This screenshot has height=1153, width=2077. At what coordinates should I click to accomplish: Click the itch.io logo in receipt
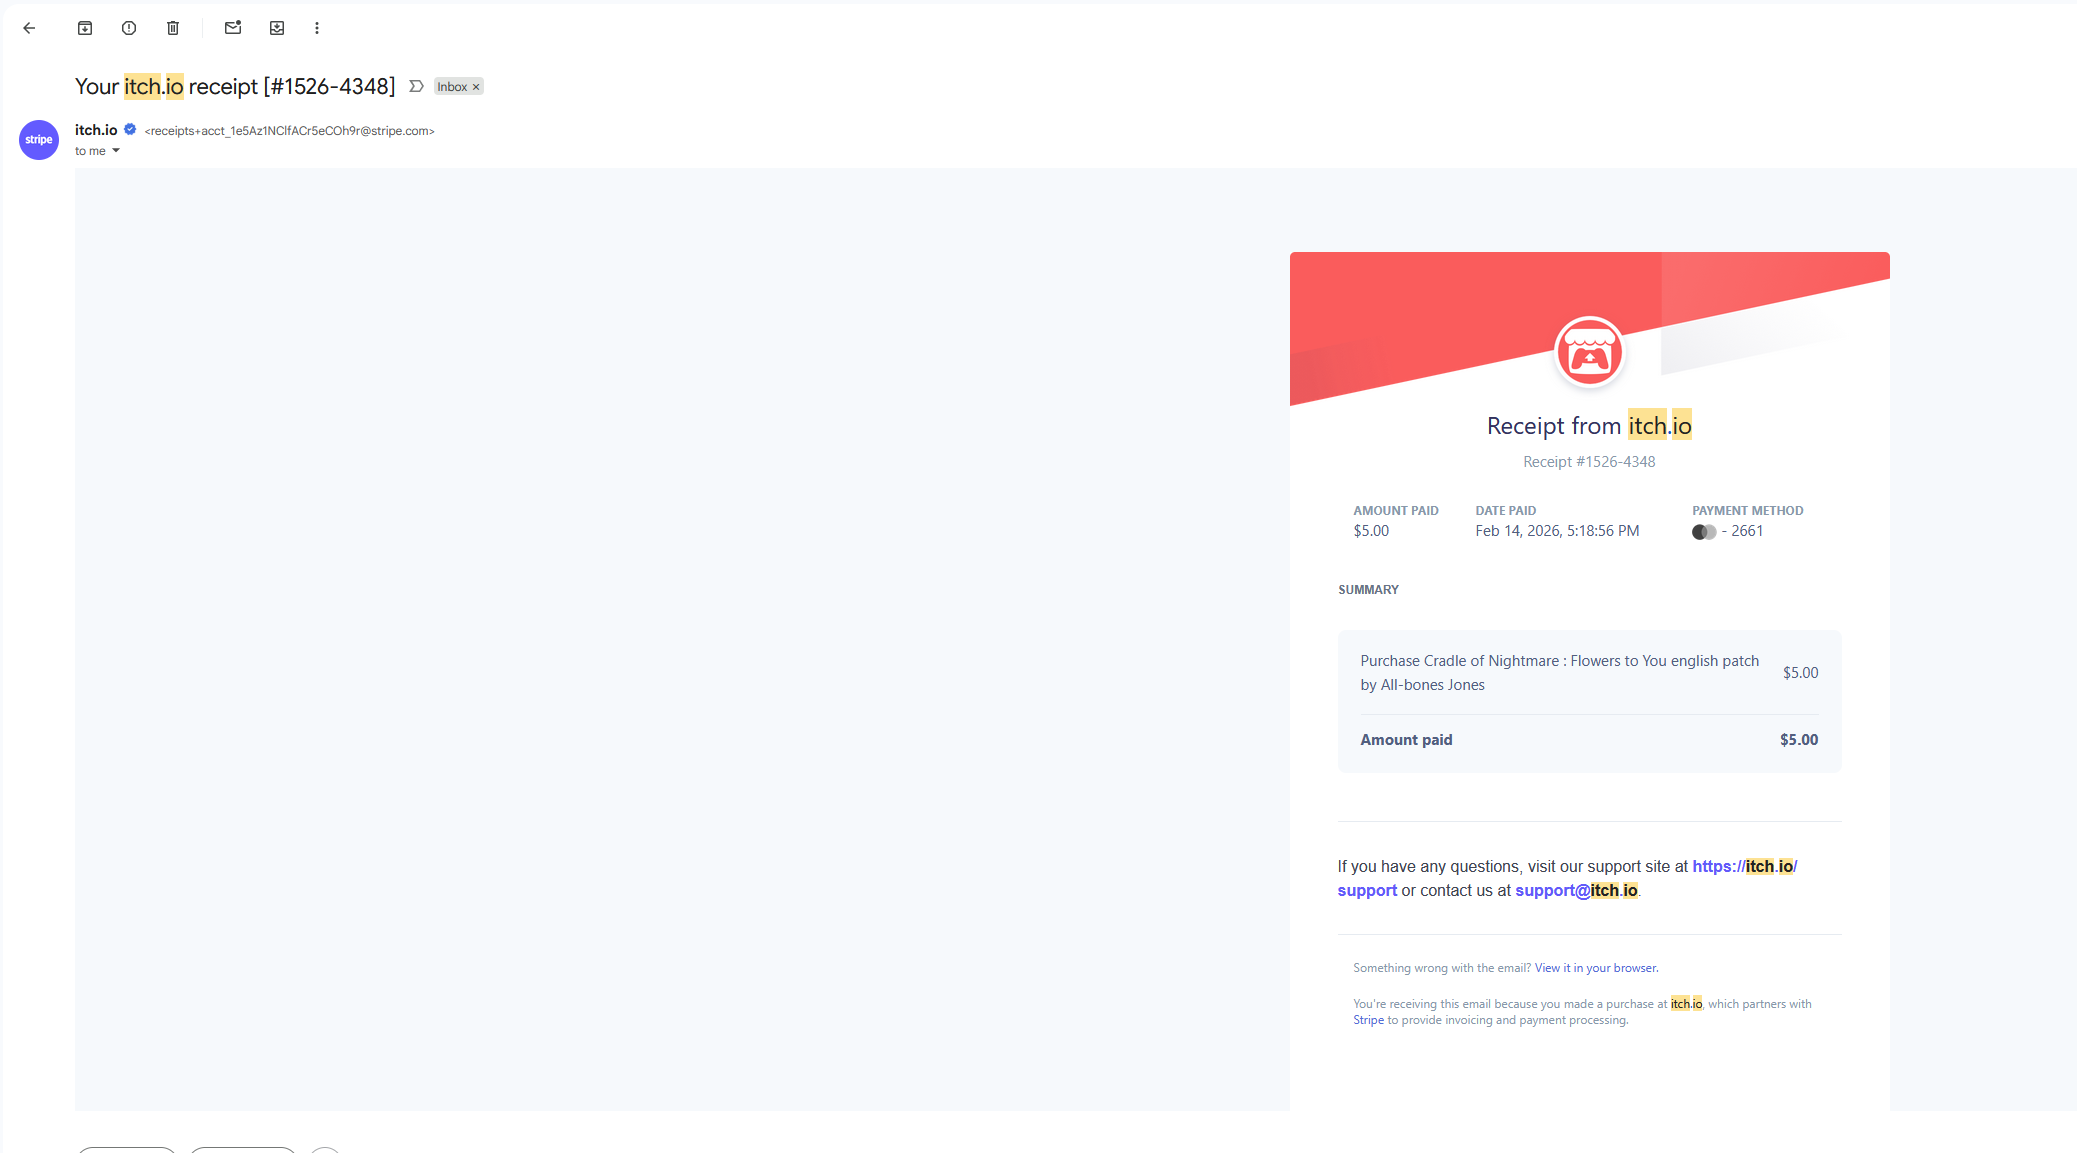(x=1589, y=352)
